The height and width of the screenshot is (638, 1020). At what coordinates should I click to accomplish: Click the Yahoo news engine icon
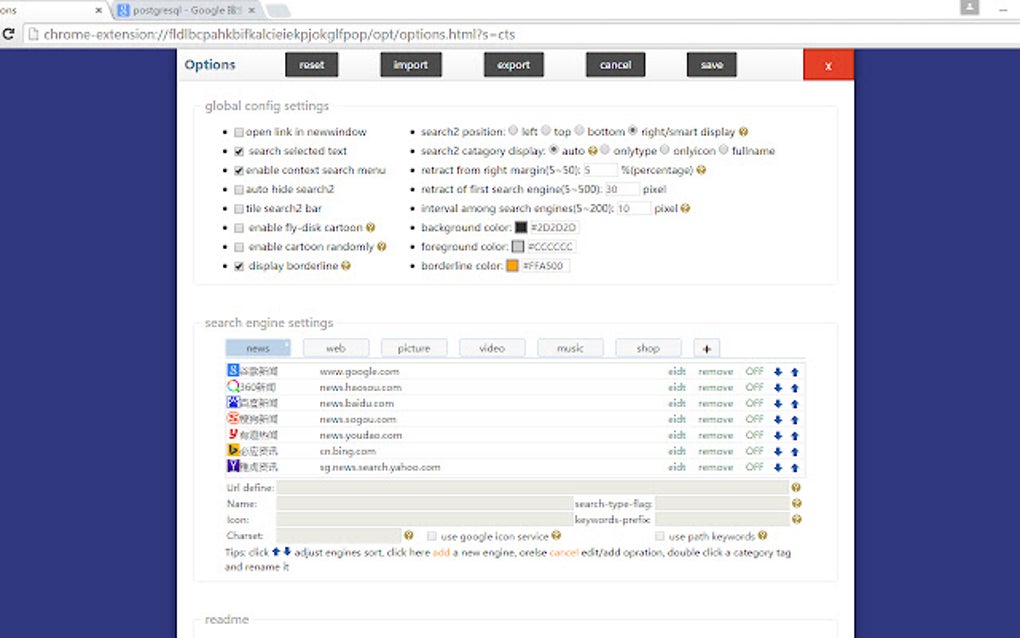tap(231, 467)
